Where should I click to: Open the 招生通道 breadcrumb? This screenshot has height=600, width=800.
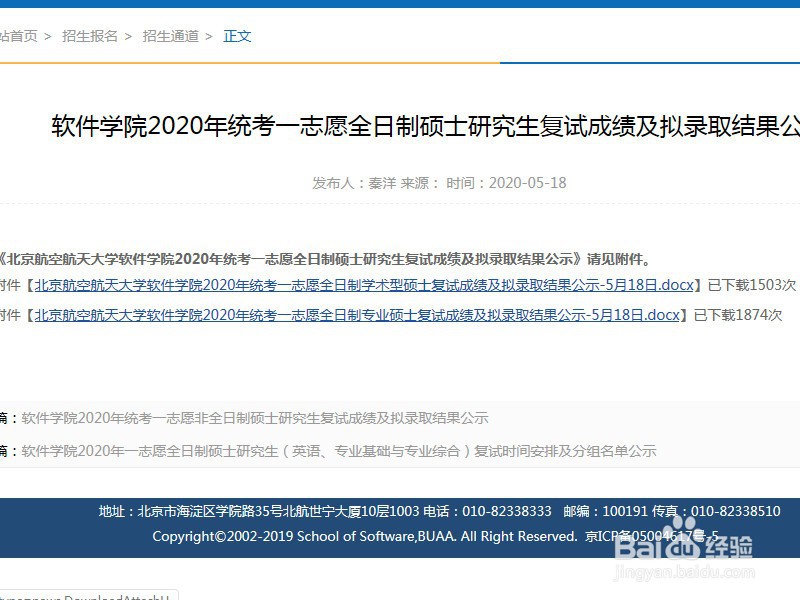tap(170, 36)
